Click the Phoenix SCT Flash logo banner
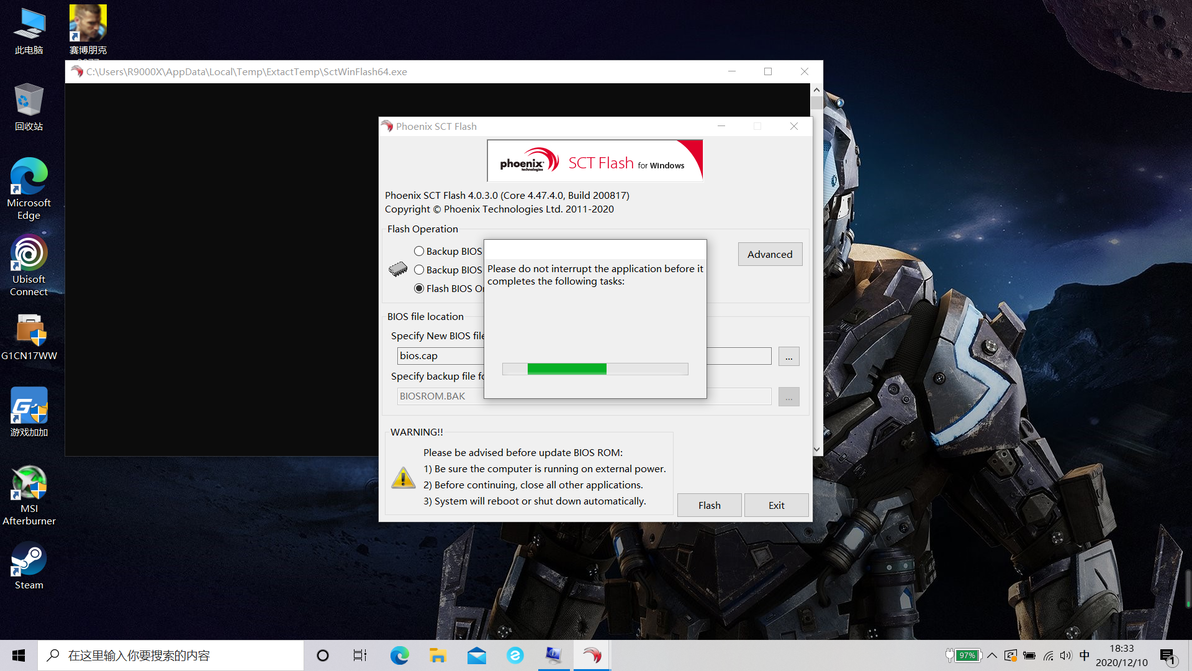The image size is (1192, 671). [594, 160]
